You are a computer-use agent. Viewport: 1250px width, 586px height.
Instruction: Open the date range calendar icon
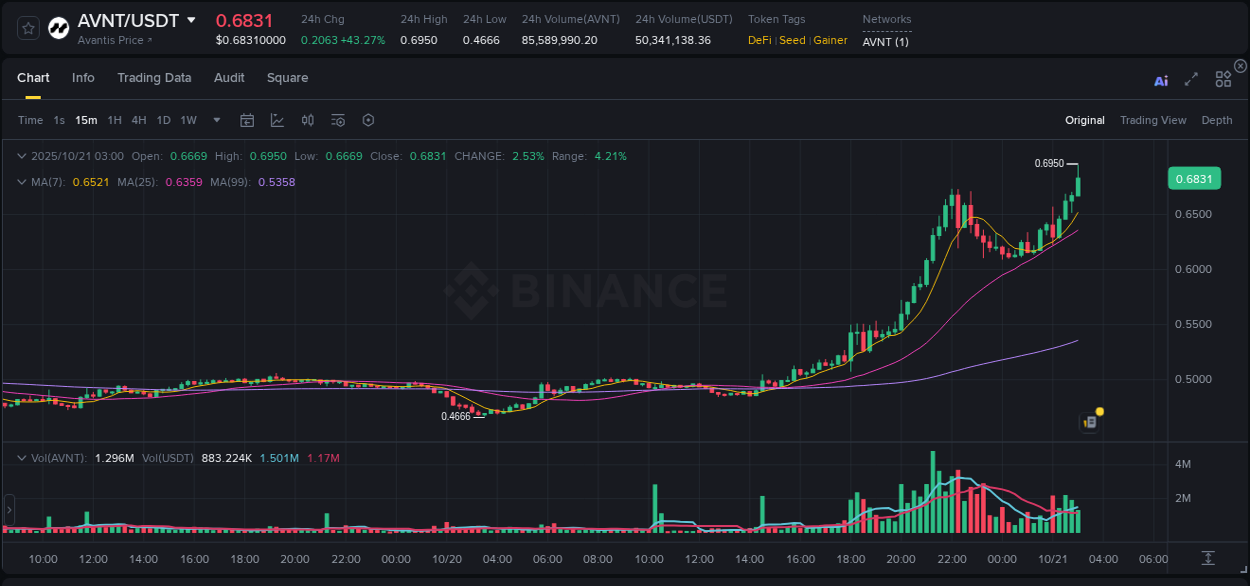pos(247,120)
